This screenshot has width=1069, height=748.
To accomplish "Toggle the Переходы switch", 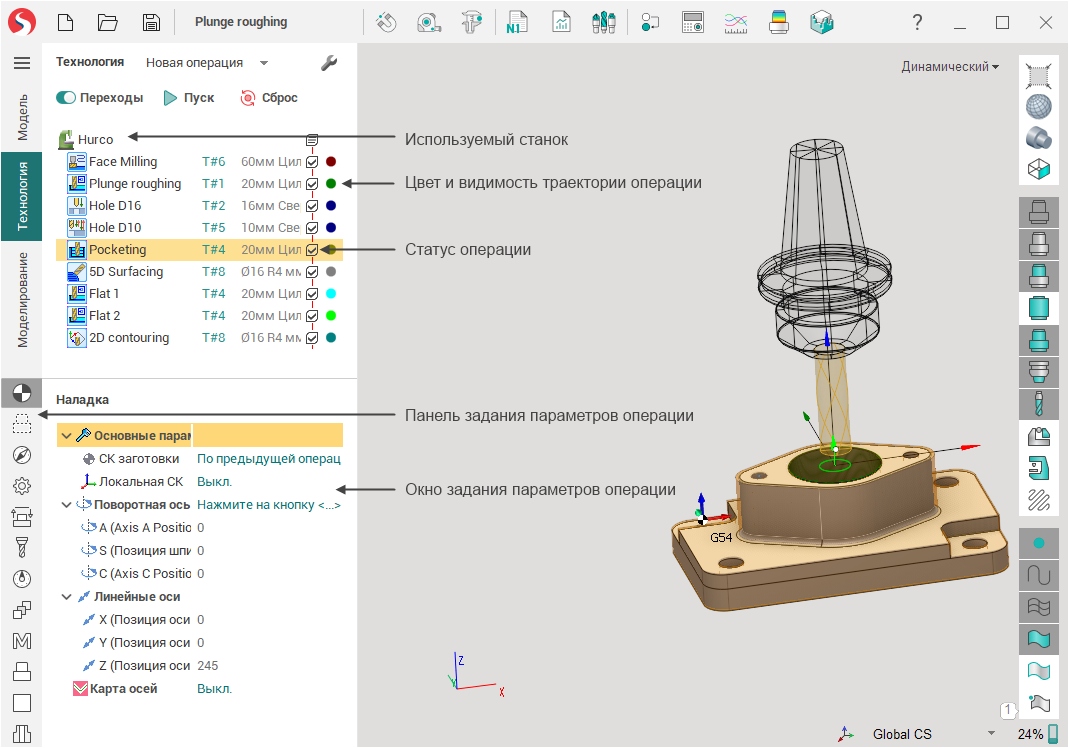I will (x=67, y=98).
